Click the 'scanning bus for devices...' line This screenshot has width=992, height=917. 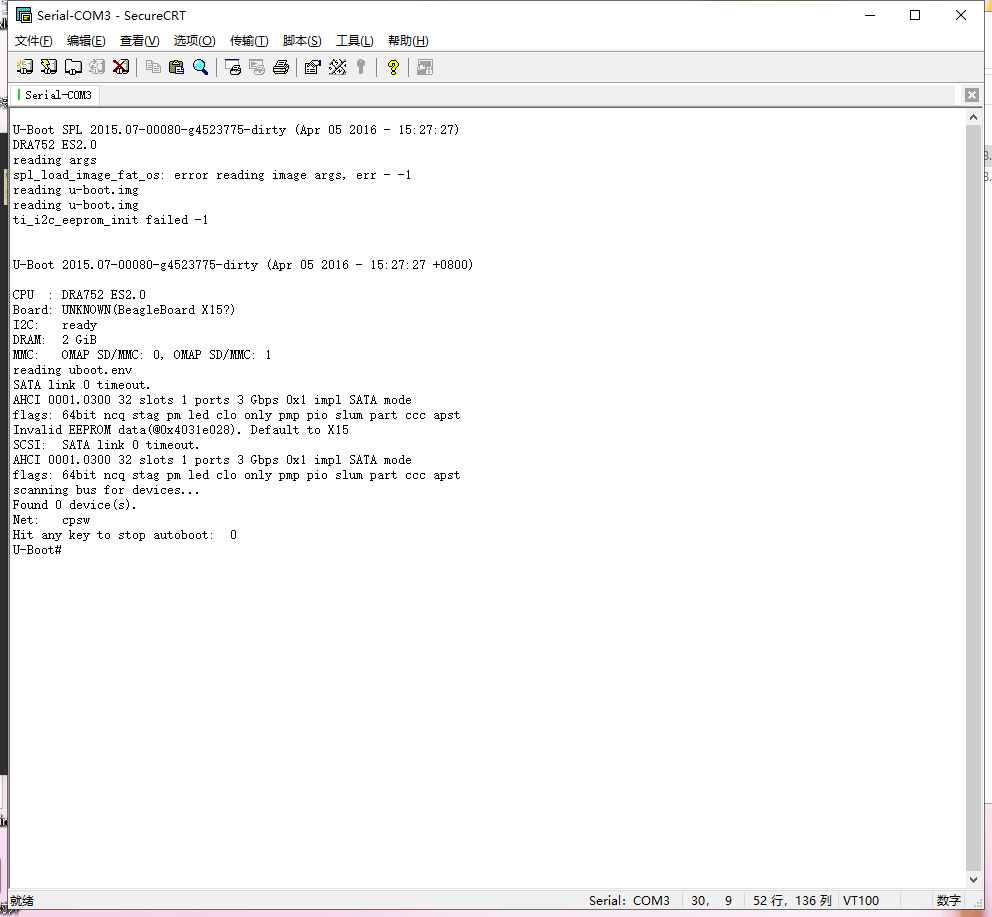106,490
